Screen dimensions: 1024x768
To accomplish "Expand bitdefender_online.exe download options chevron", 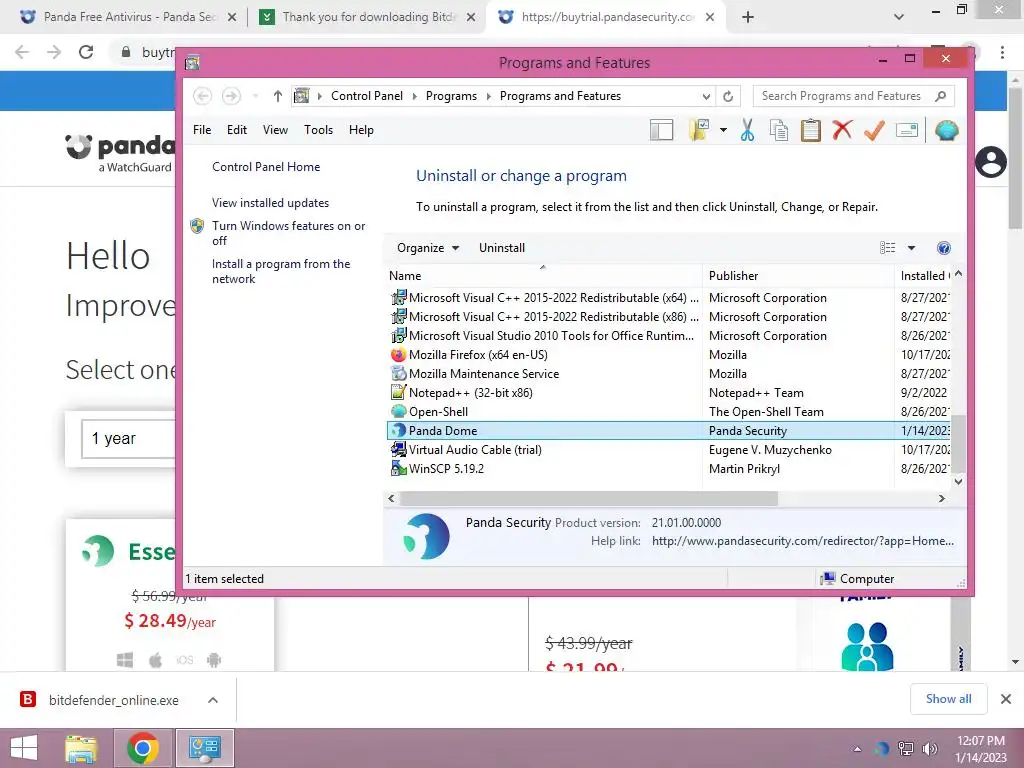I will click(x=213, y=700).
